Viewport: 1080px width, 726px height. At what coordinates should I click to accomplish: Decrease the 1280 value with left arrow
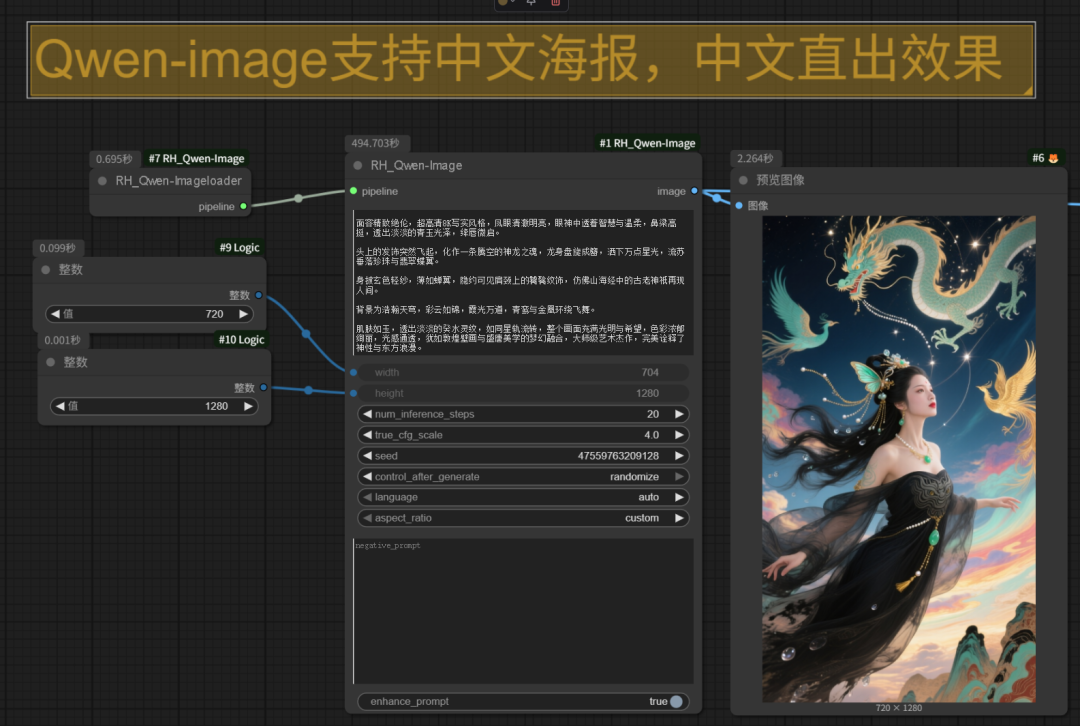(60, 406)
